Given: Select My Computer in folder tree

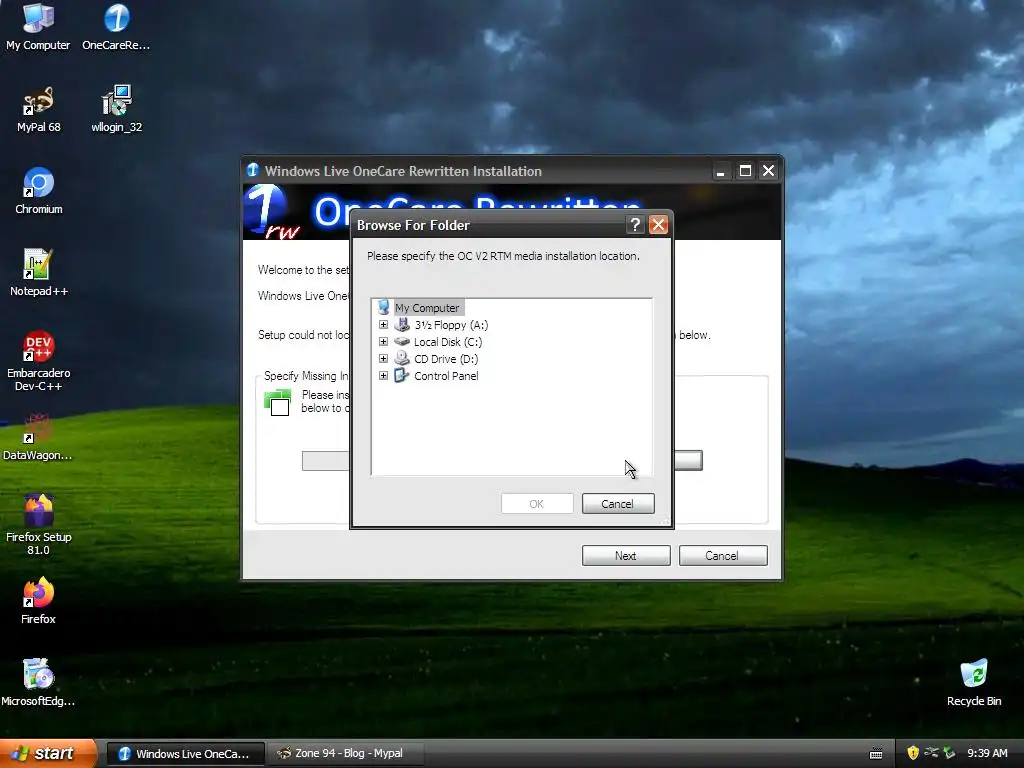Looking at the screenshot, I should coord(427,308).
